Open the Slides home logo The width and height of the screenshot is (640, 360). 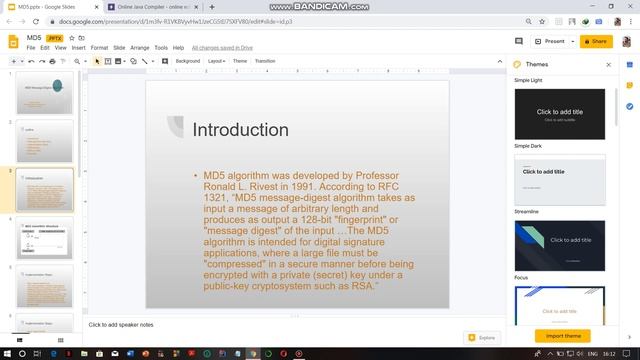13,42
